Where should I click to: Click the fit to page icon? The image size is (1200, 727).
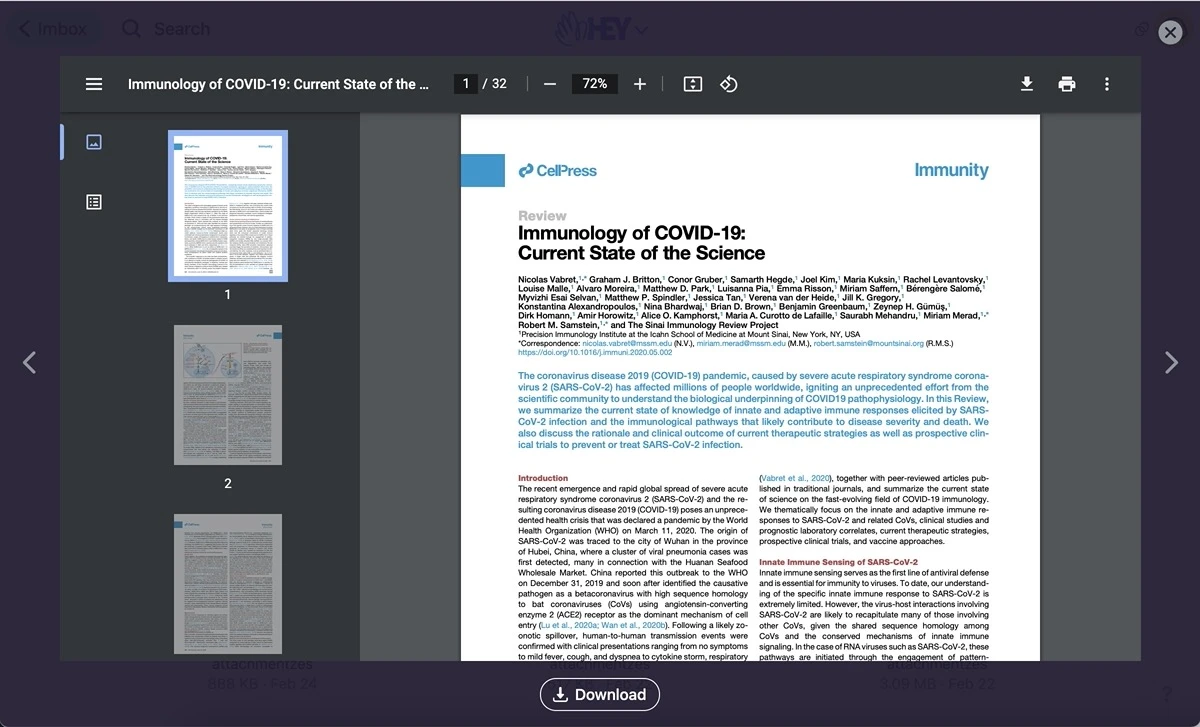[693, 84]
